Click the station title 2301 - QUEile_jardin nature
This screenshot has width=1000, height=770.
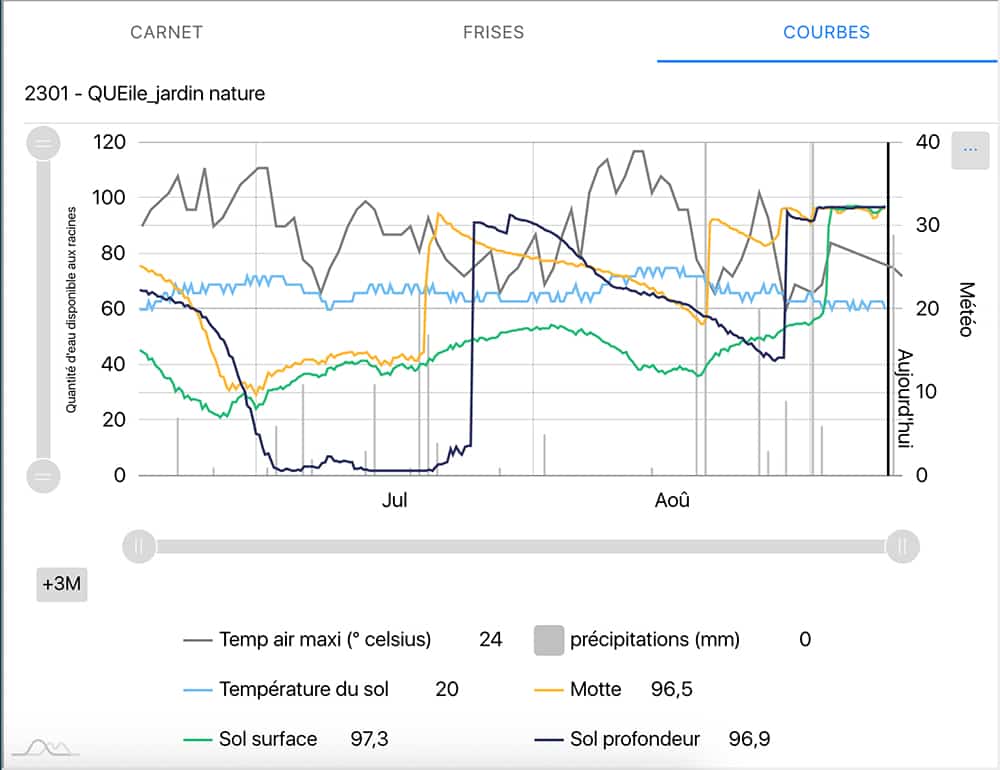145,94
